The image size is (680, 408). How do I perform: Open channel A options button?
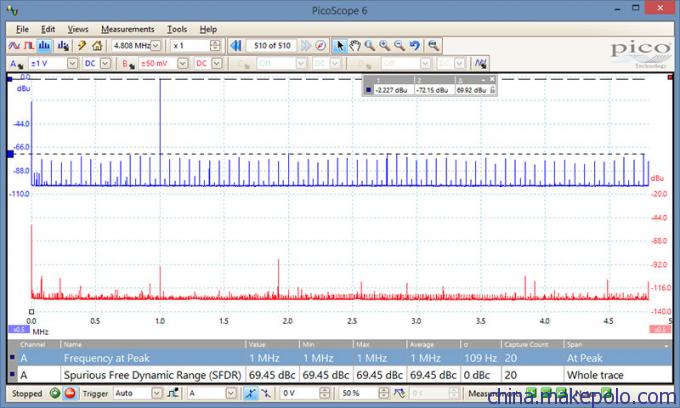16,64
